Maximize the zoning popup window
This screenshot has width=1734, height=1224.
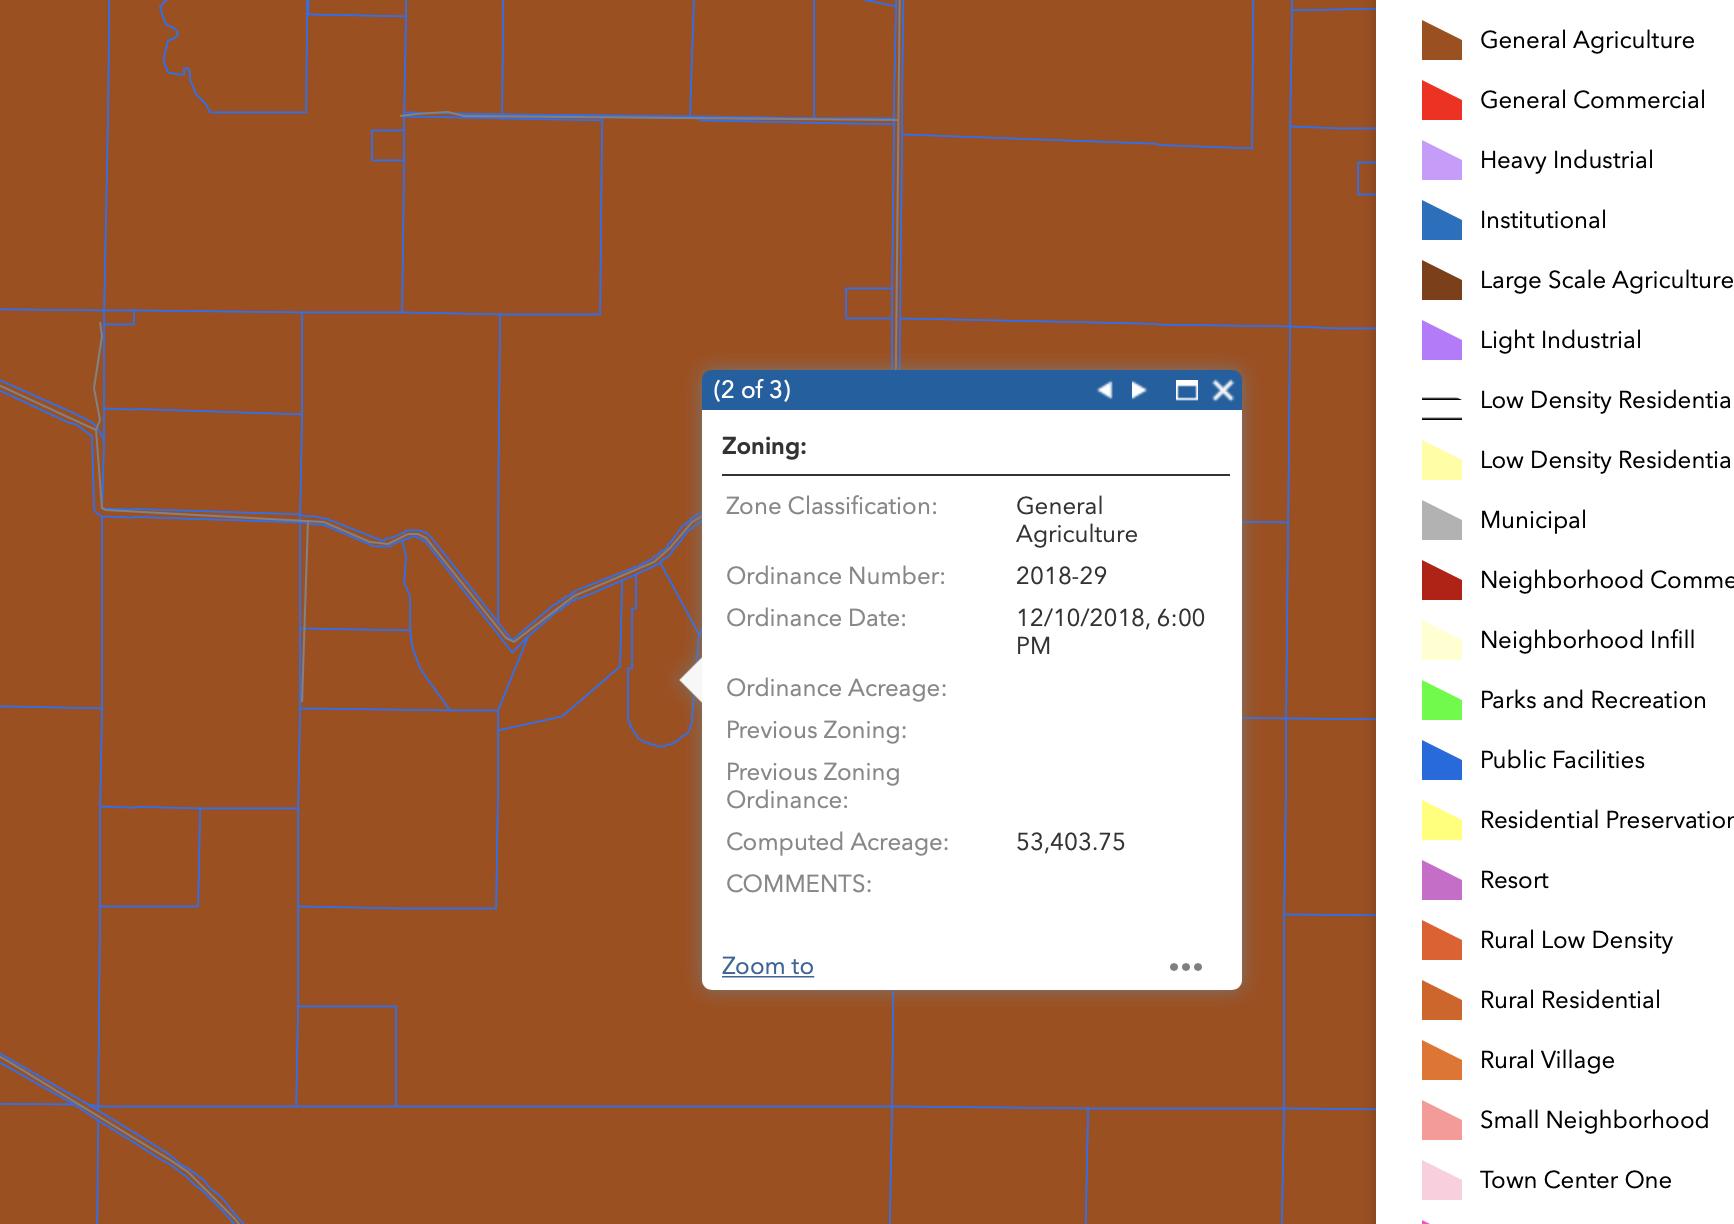(x=1186, y=390)
